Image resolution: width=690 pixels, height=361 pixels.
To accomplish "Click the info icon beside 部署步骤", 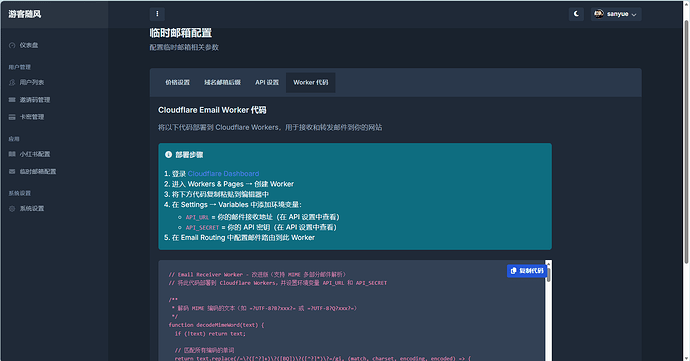I will [168, 155].
